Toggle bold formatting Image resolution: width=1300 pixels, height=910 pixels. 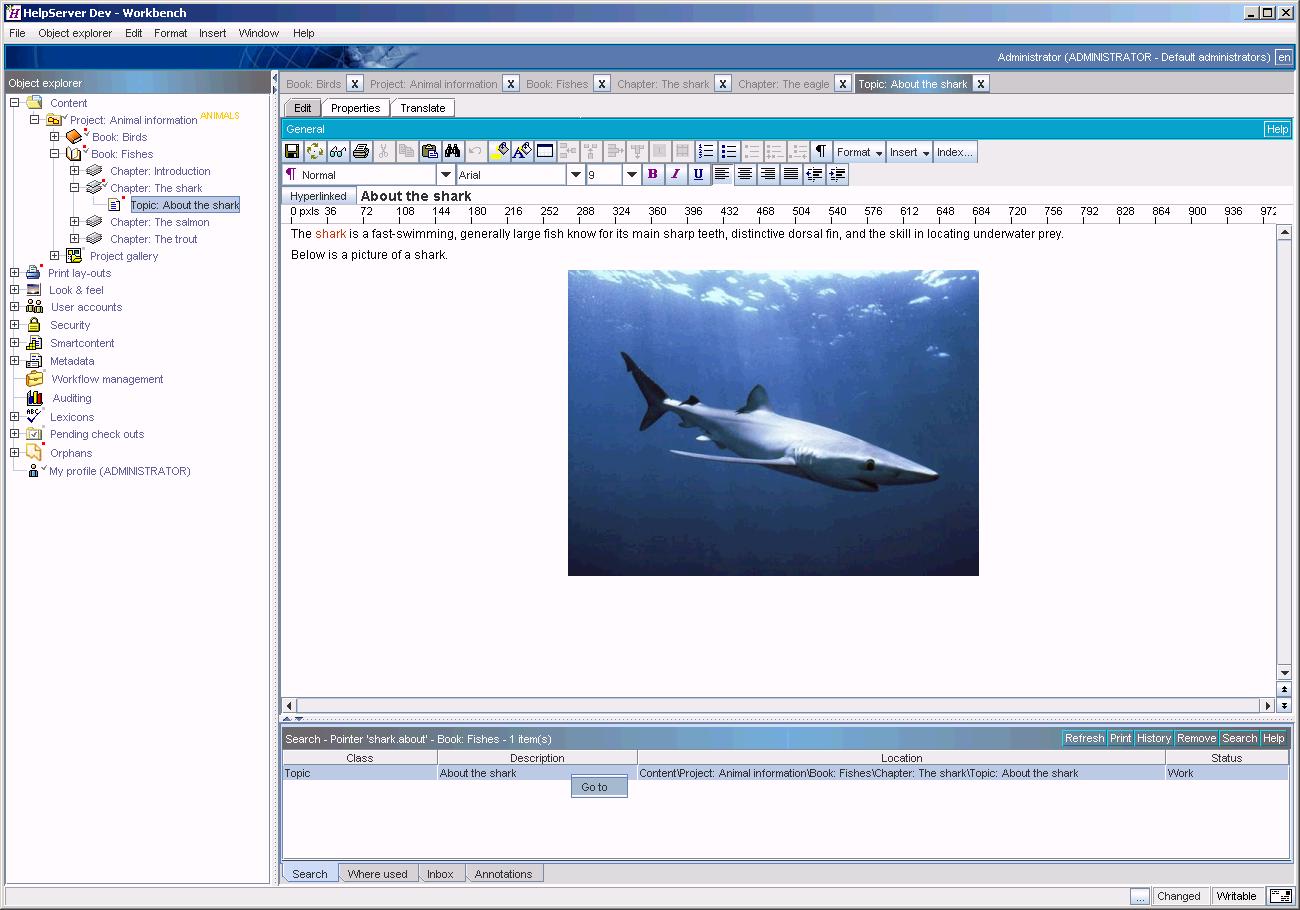(x=652, y=175)
